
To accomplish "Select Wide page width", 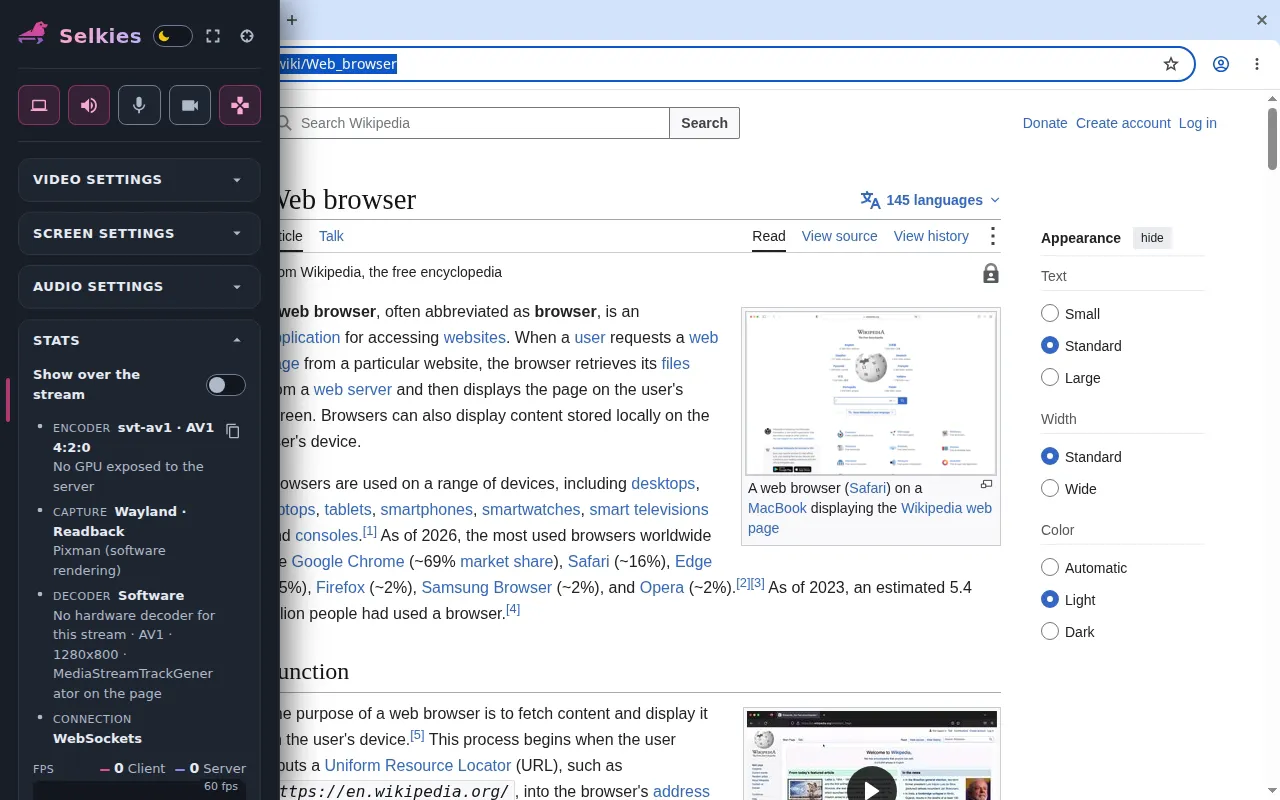I will click(x=1050, y=488).
